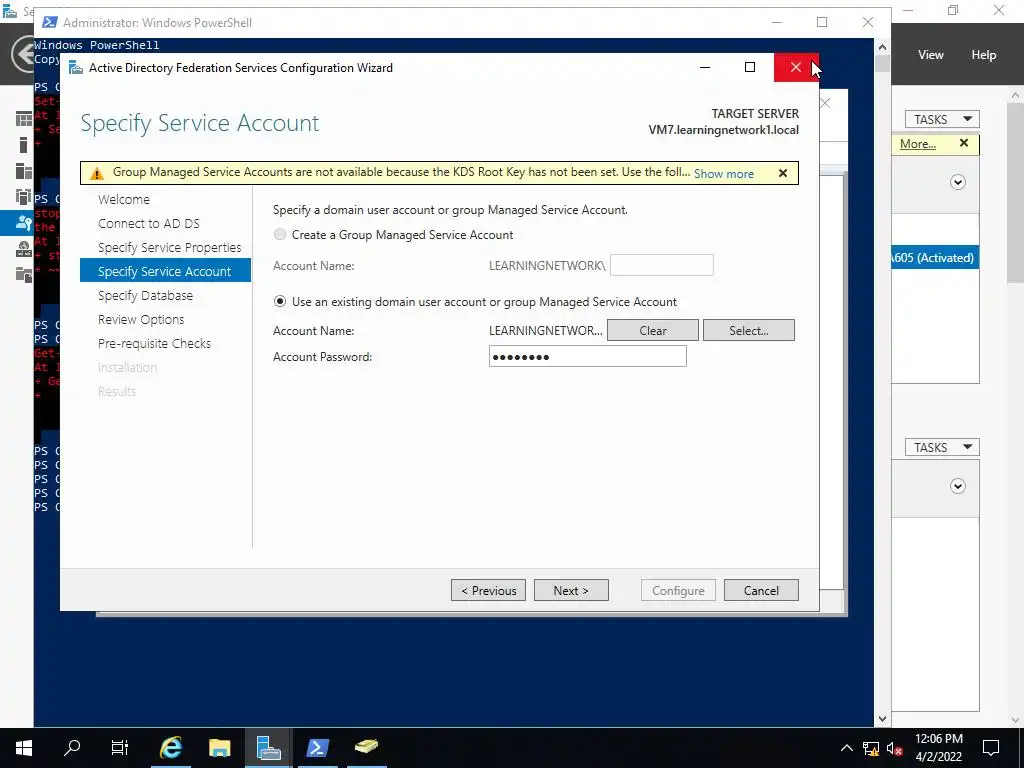
Task: Show hidden system tray icons
Action: [846, 748]
